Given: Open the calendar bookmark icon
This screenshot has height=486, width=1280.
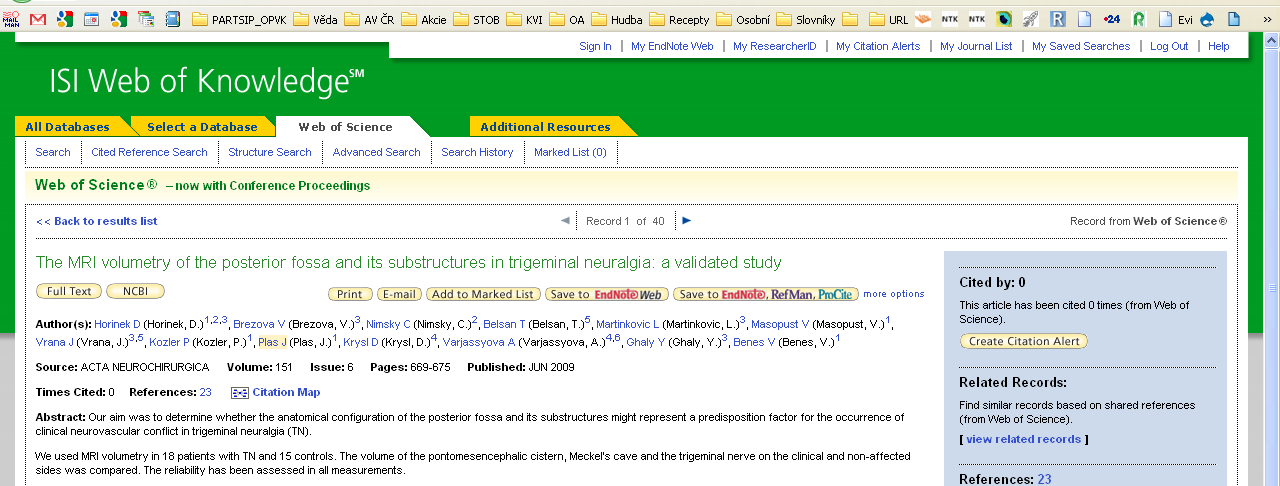Looking at the screenshot, I should click(91, 18).
